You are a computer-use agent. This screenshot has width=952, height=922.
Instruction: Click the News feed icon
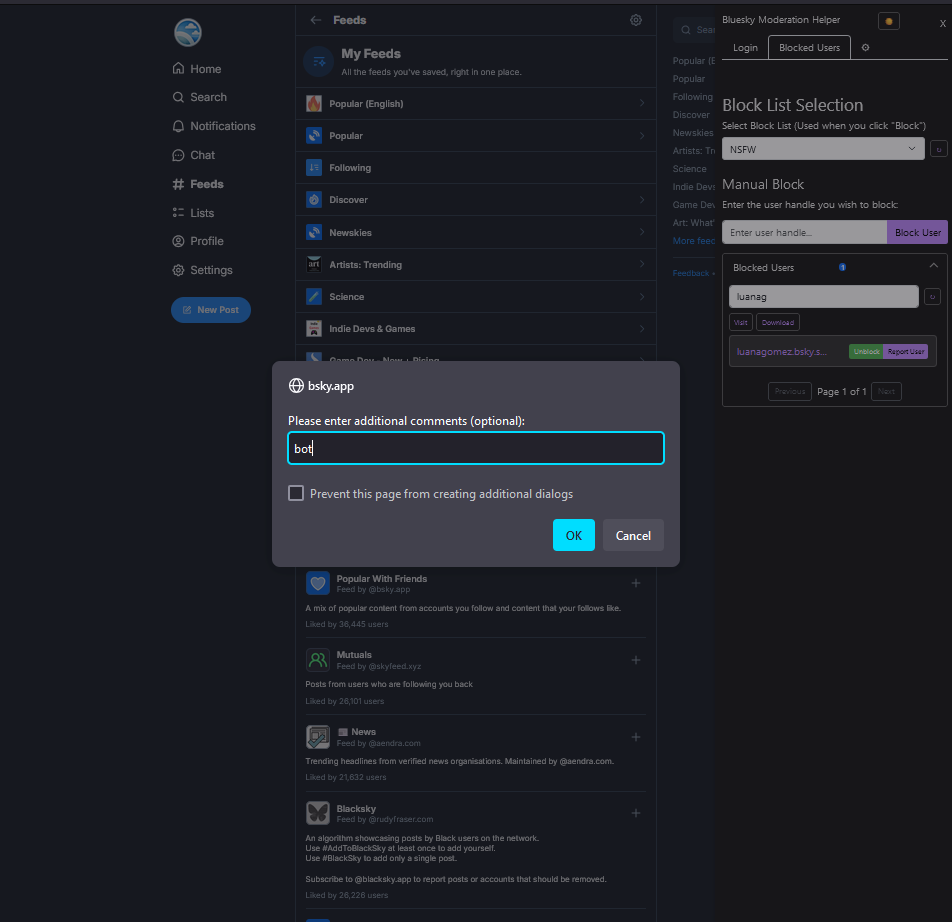tap(318, 737)
